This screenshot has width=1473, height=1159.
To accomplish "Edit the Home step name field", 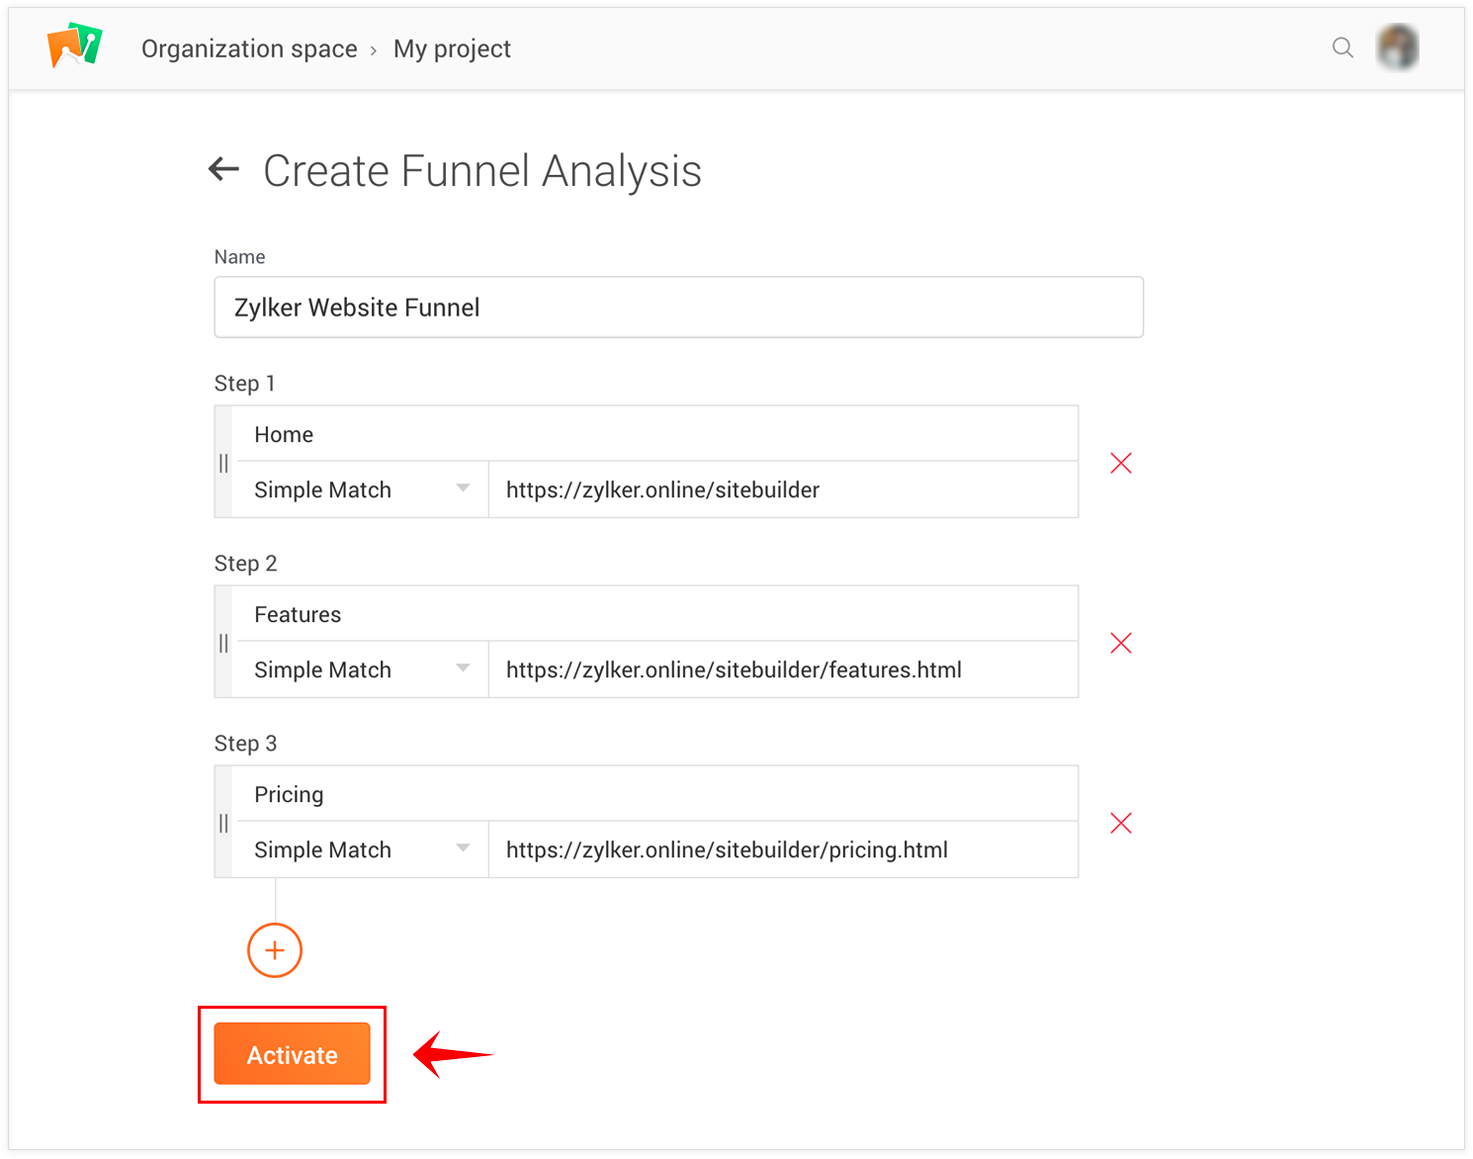I will coord(656,434).
